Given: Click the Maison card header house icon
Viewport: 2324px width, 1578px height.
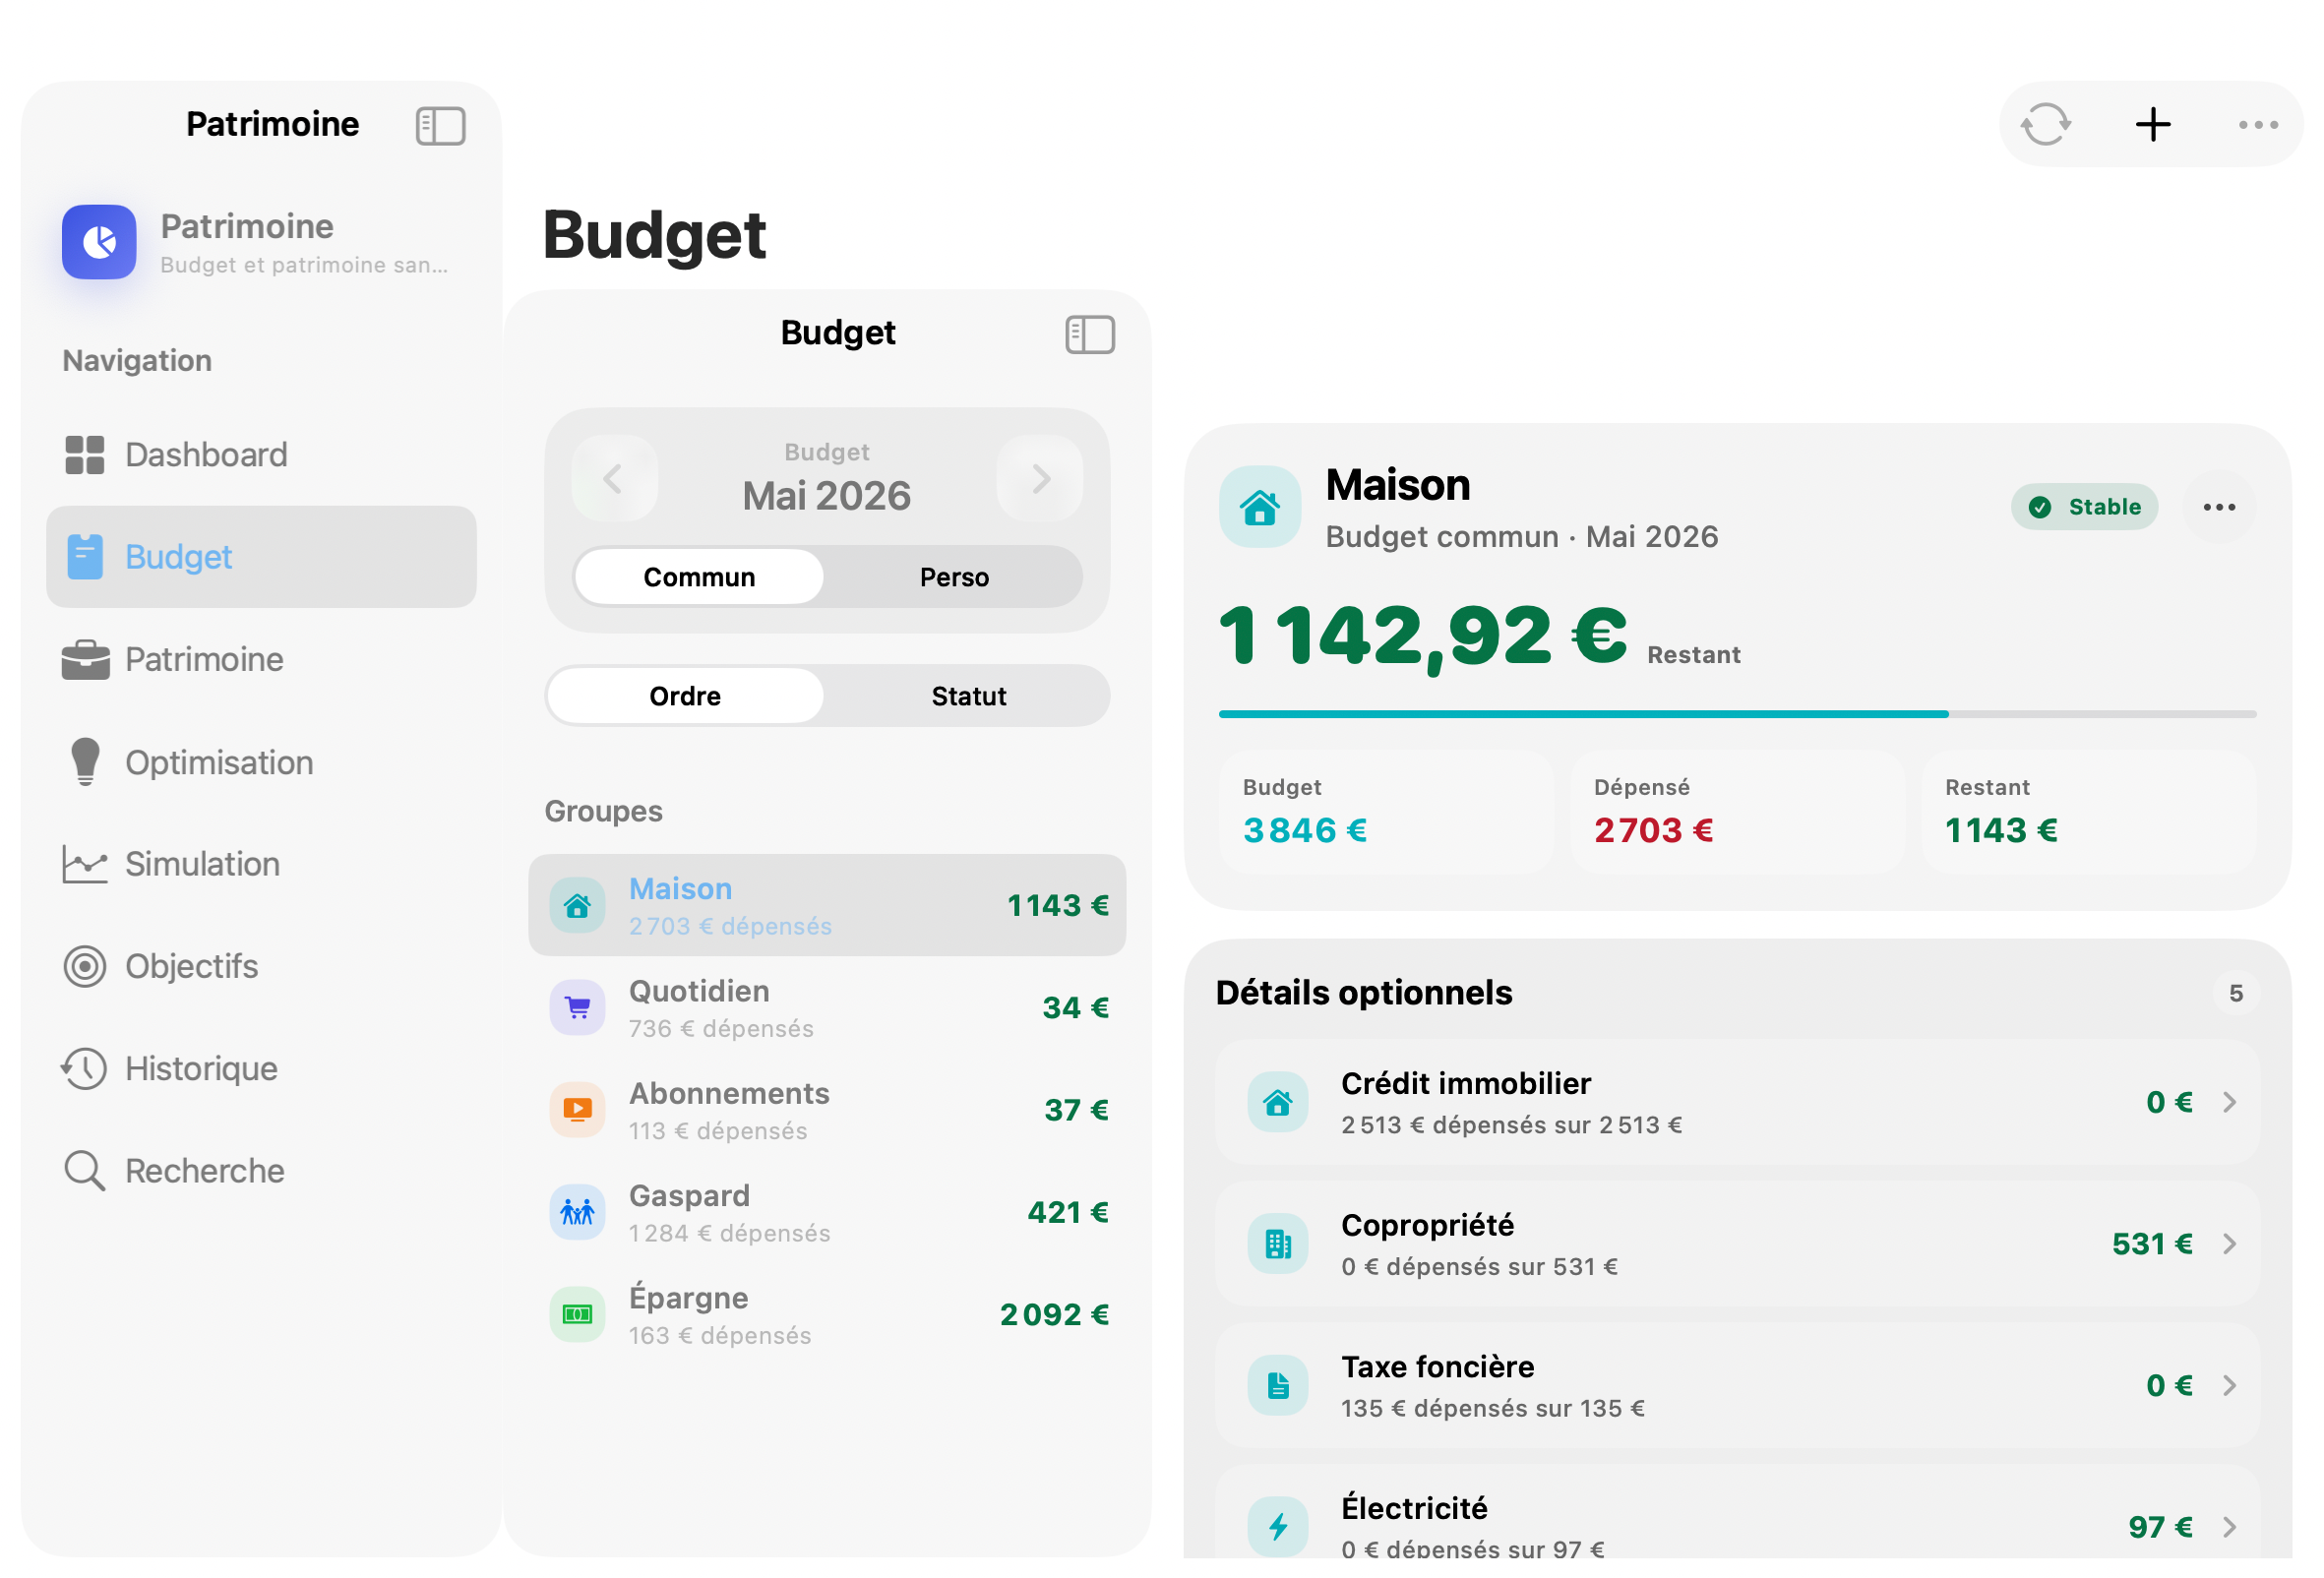Looking at the screenshot, I should click(1260, 507).
